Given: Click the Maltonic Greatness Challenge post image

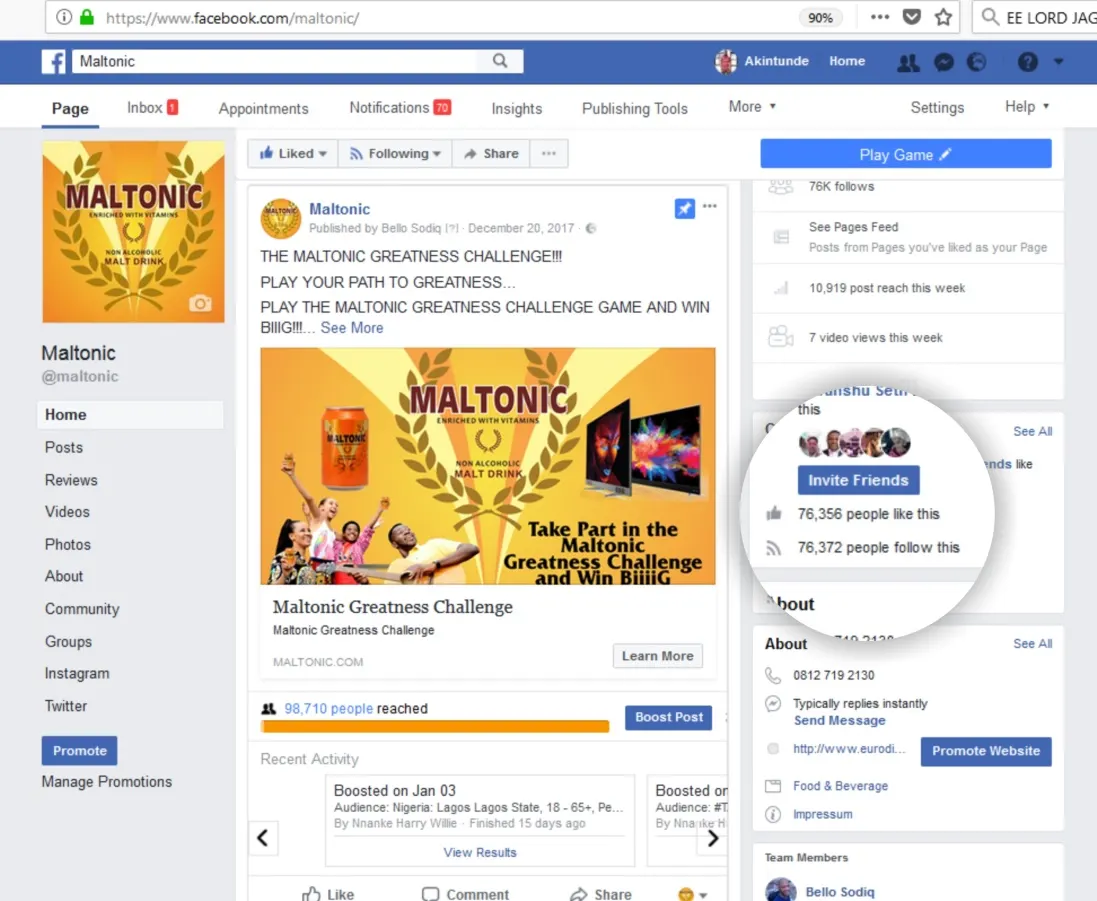Looking at the screenshot, I should point(488,466).
